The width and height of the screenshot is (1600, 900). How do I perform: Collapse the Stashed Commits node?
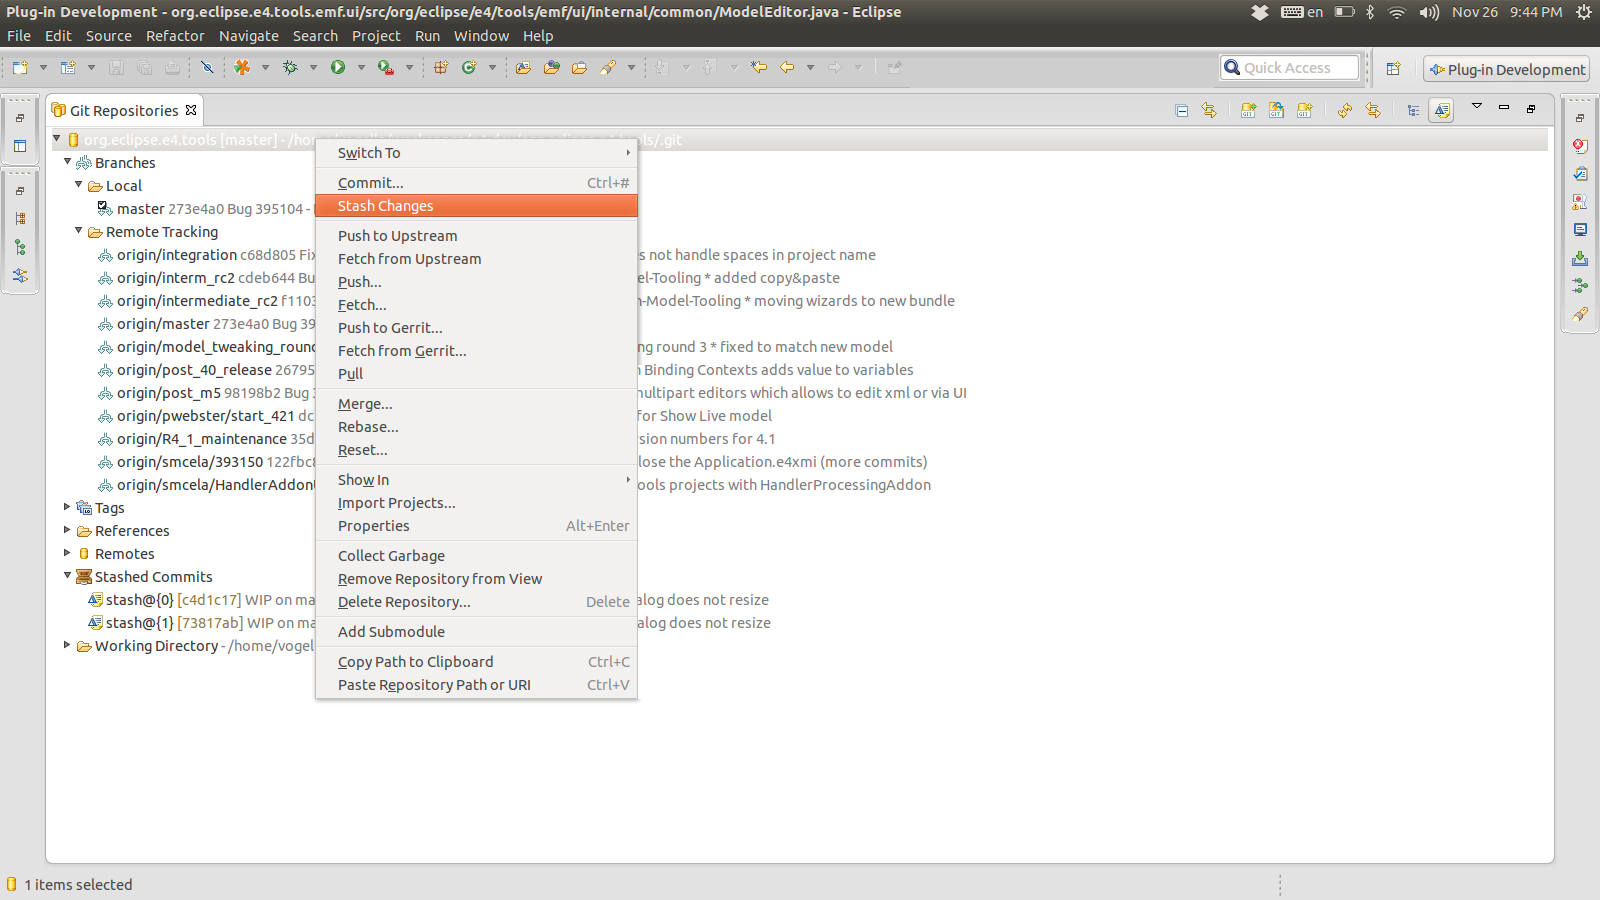tap(68, 575)
